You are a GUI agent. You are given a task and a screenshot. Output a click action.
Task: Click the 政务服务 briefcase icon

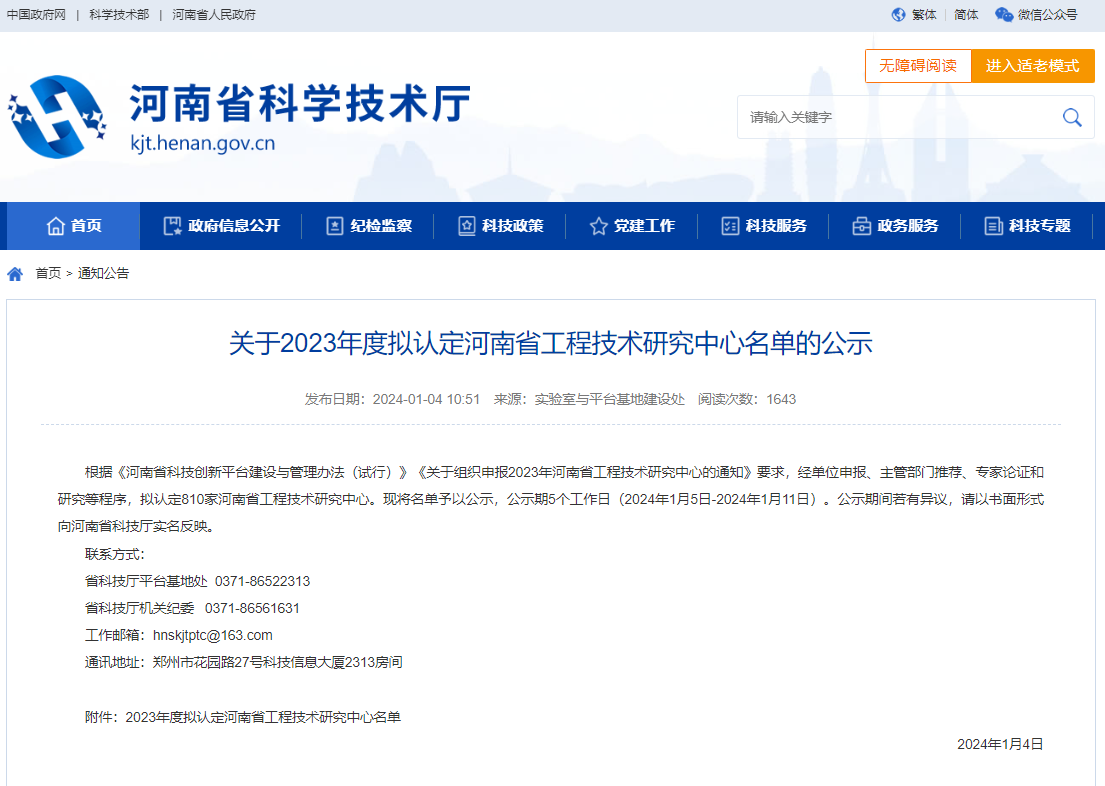tap(861, 226)
